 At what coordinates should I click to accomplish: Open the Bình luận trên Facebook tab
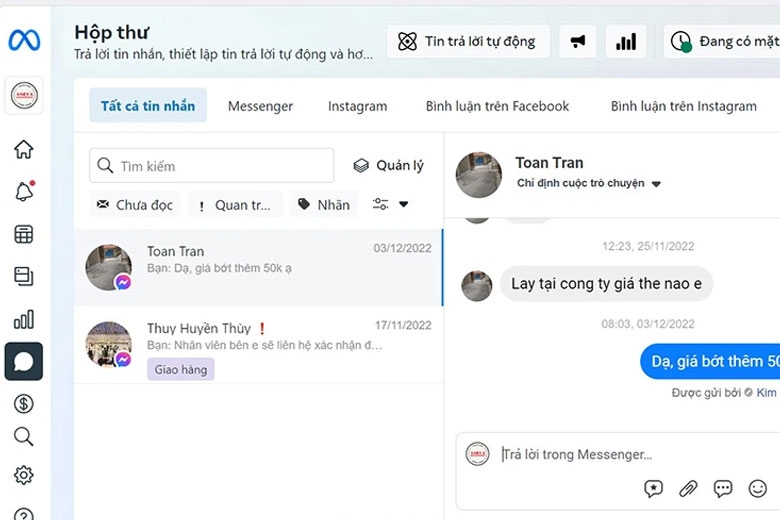497,106
